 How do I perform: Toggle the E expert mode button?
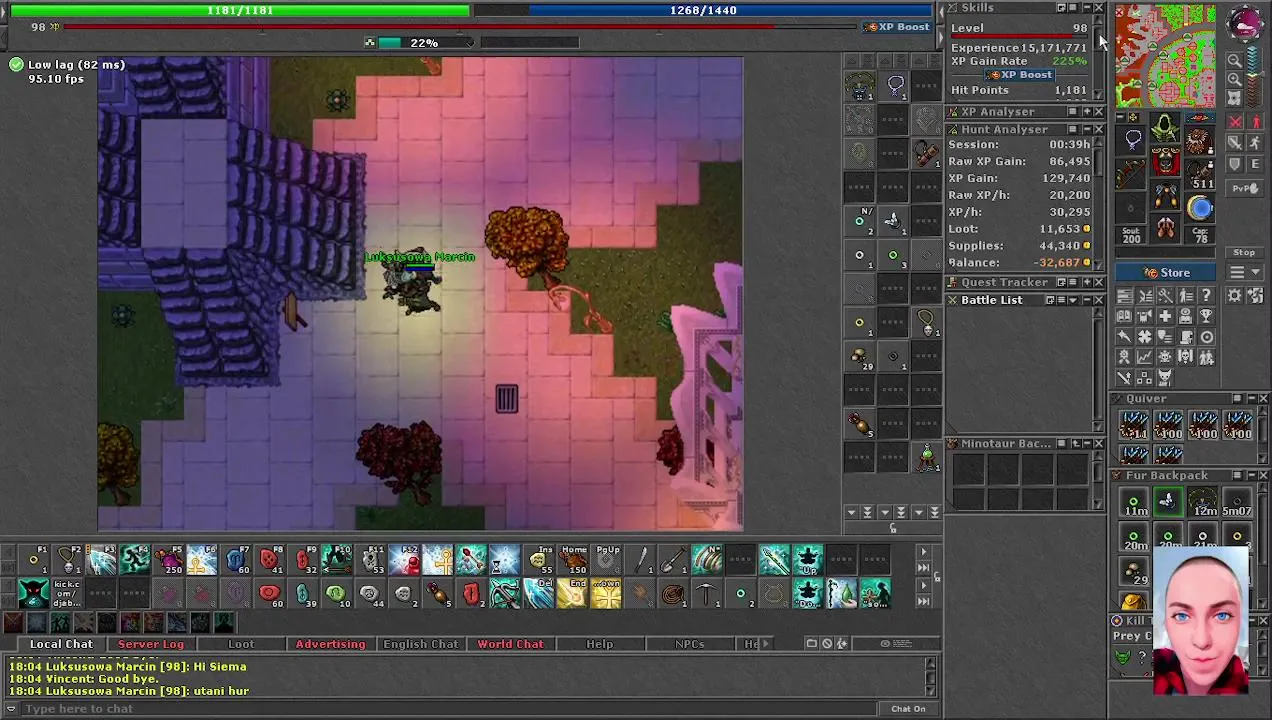pos(1255,163)
